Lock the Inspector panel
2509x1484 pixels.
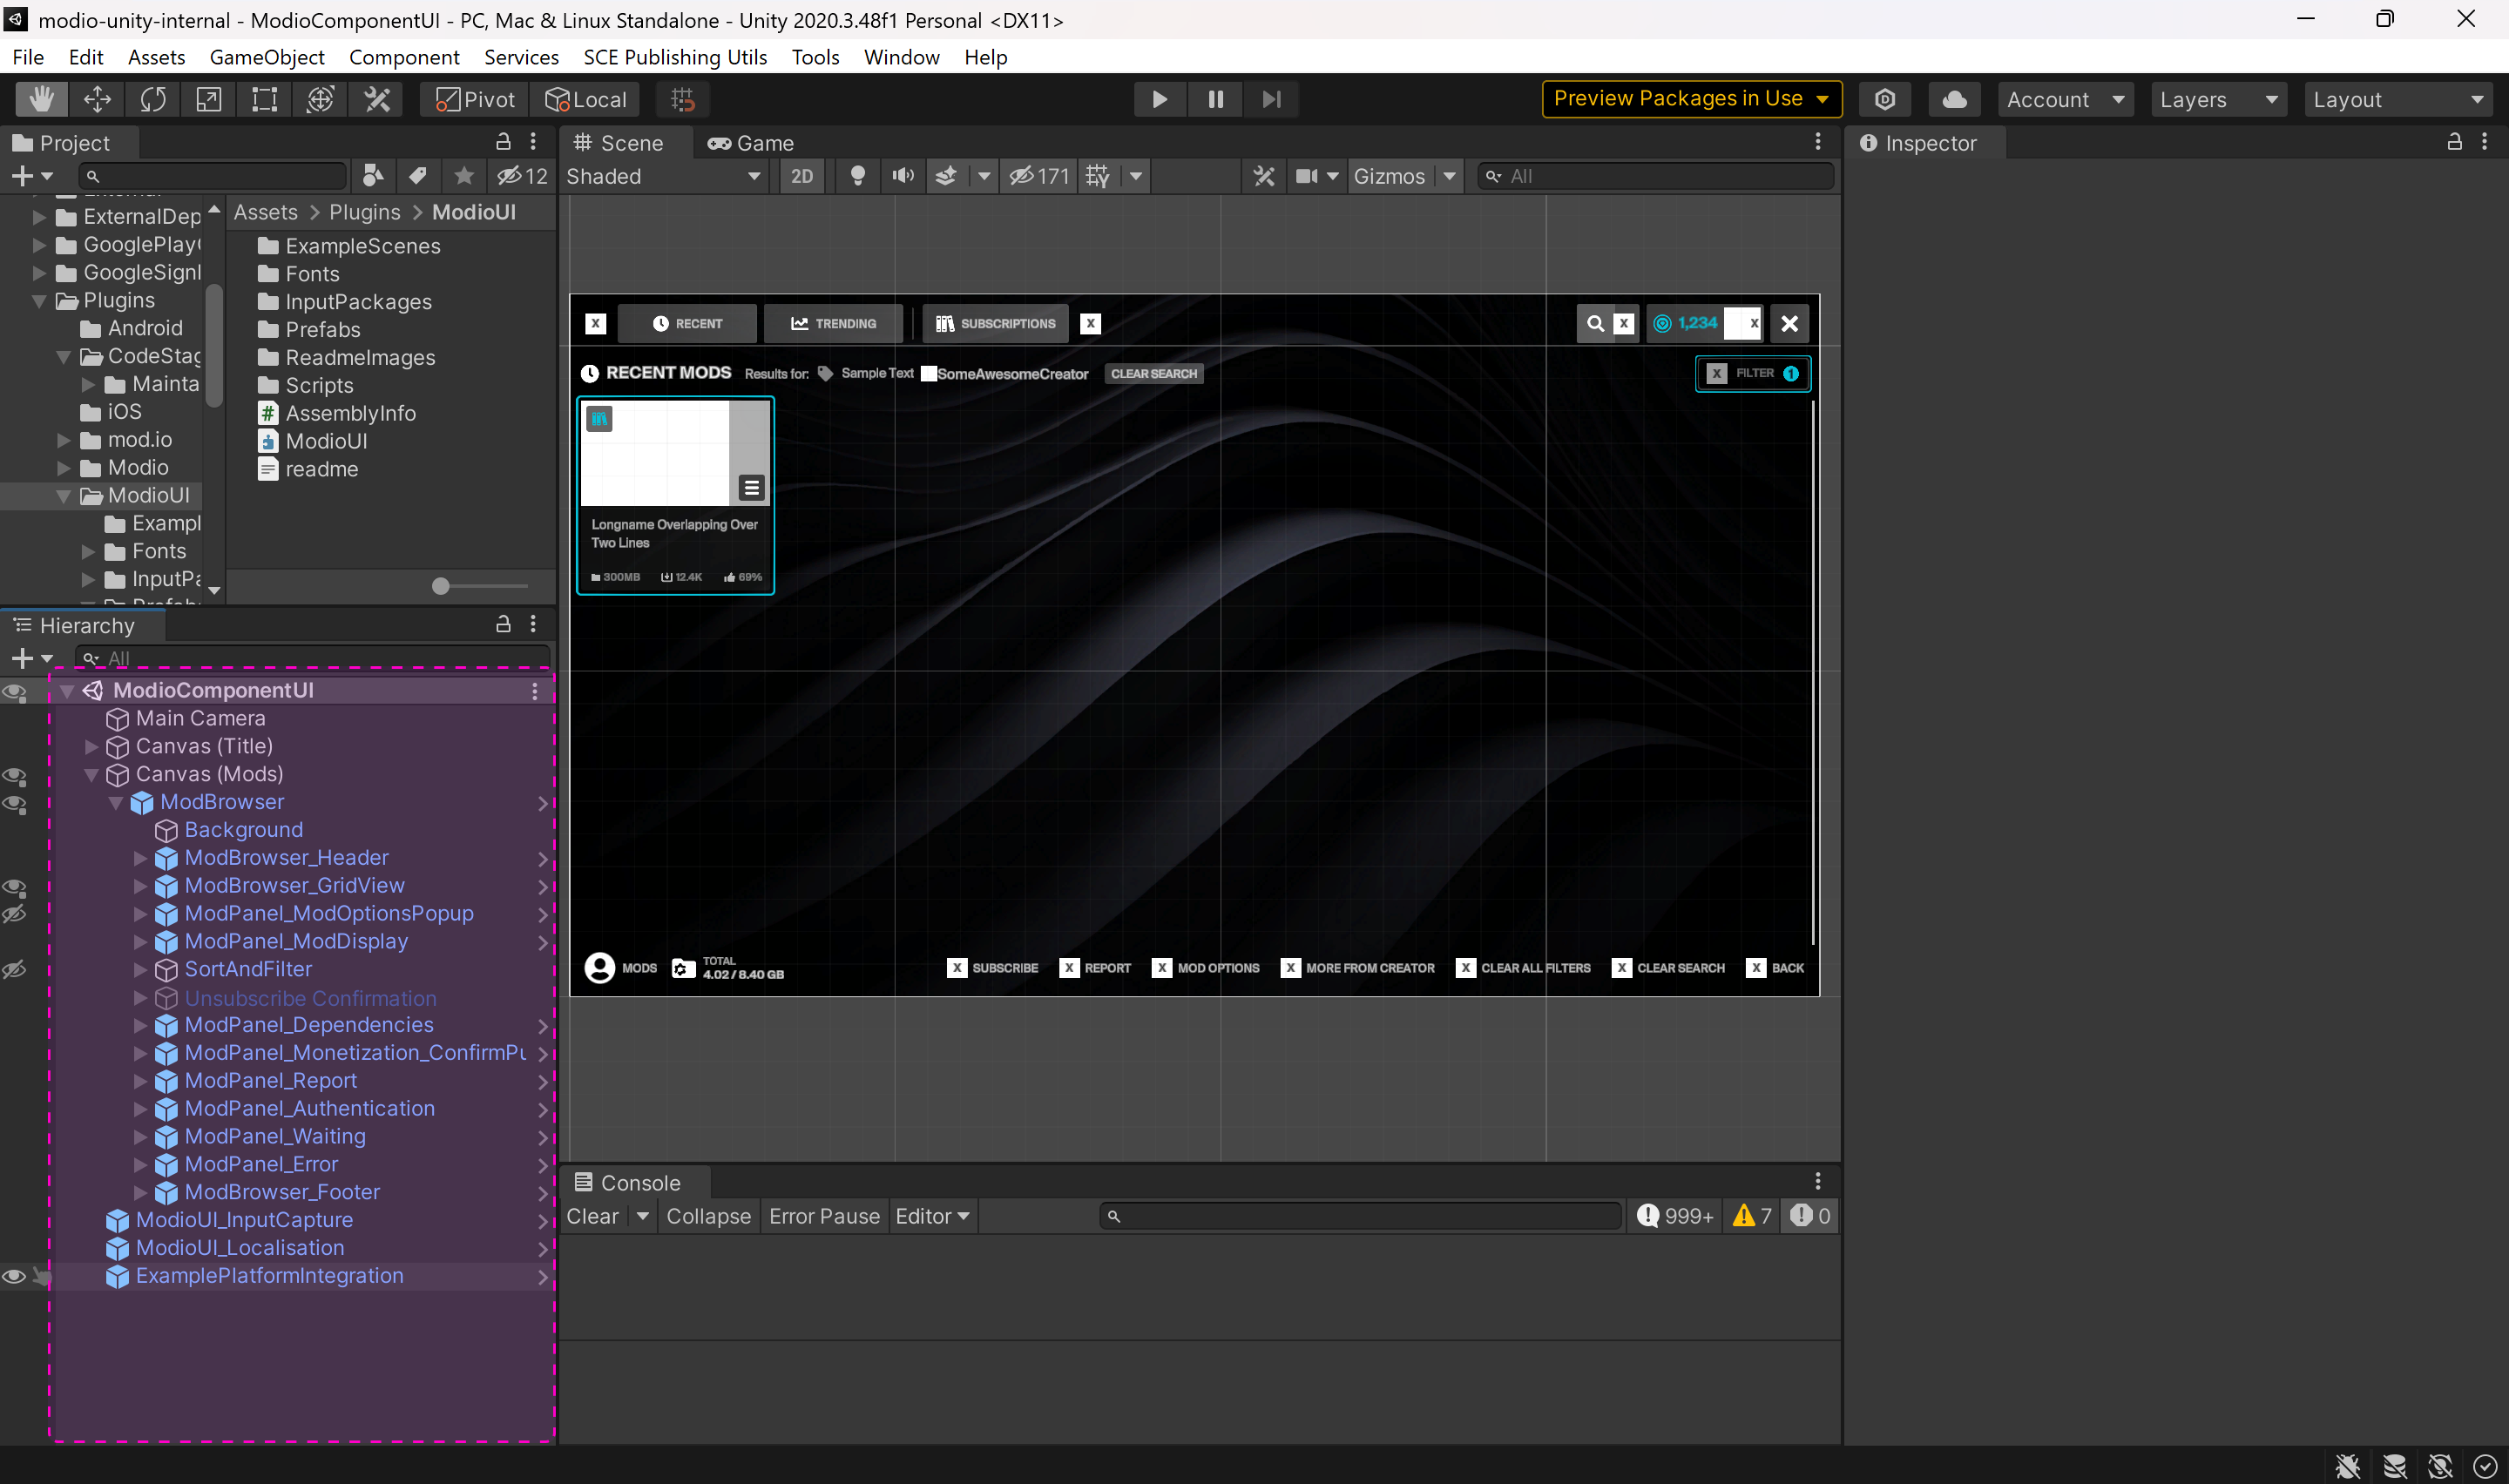click(2454, 141)
